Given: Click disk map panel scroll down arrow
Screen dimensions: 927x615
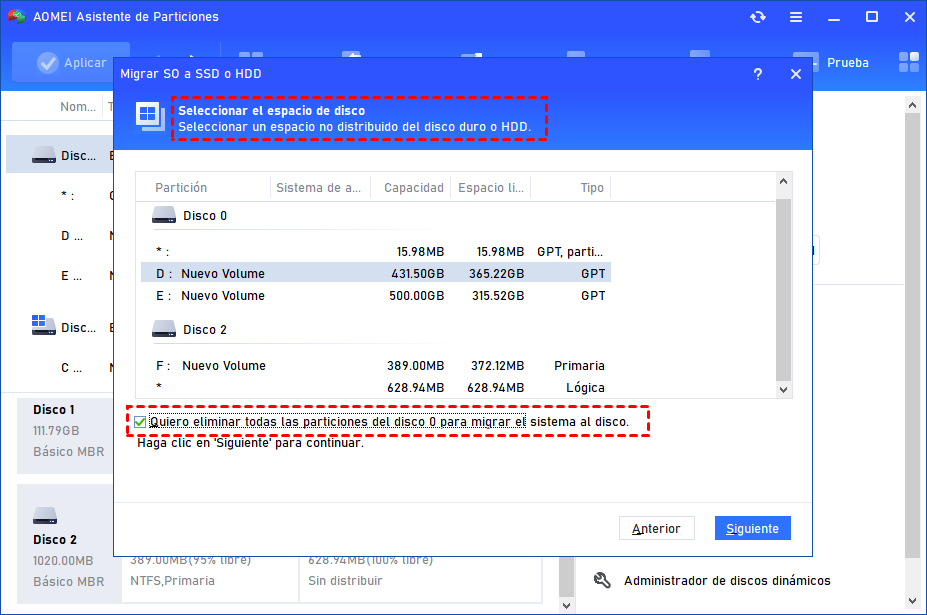Looking at the screenshot, I should [566, 605].
